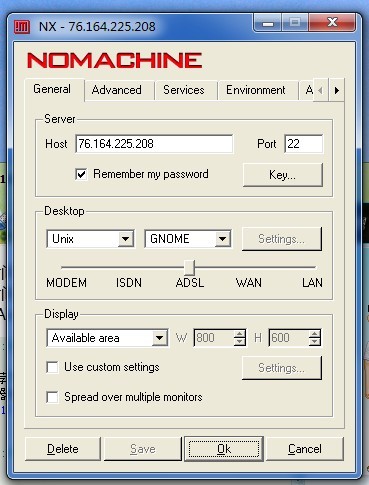Click the tab scroll left arrow
The height and width of the screenshot is (485, 369).
[321, 90]
